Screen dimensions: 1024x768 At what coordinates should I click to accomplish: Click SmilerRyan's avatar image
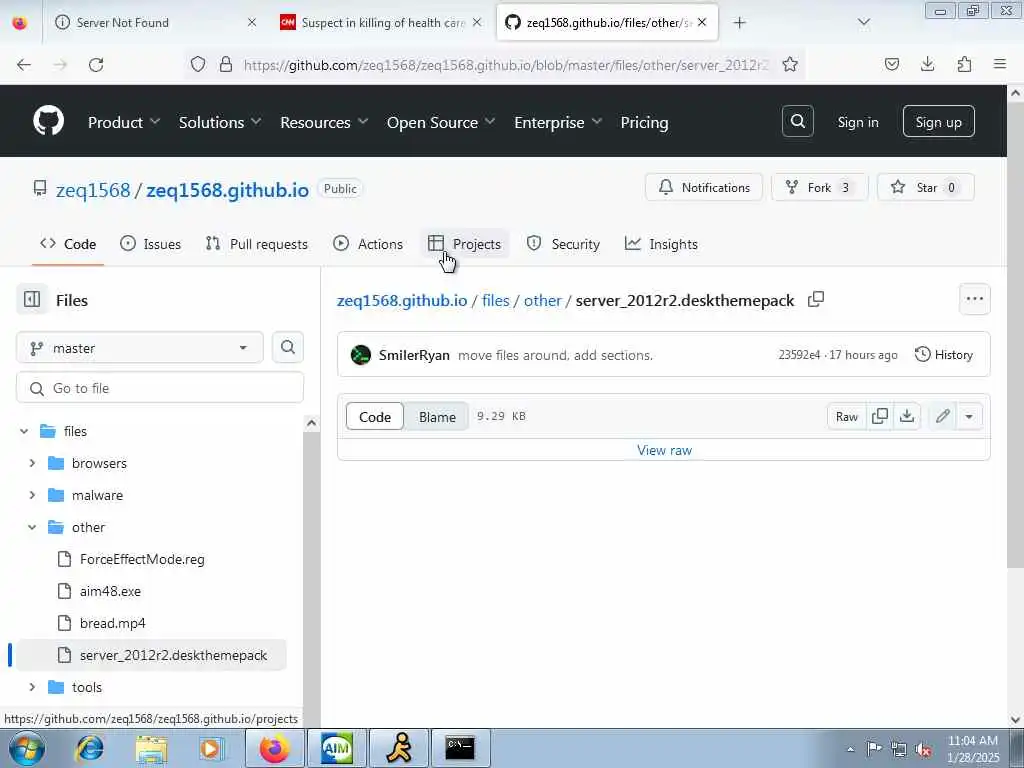pos(360,355)
